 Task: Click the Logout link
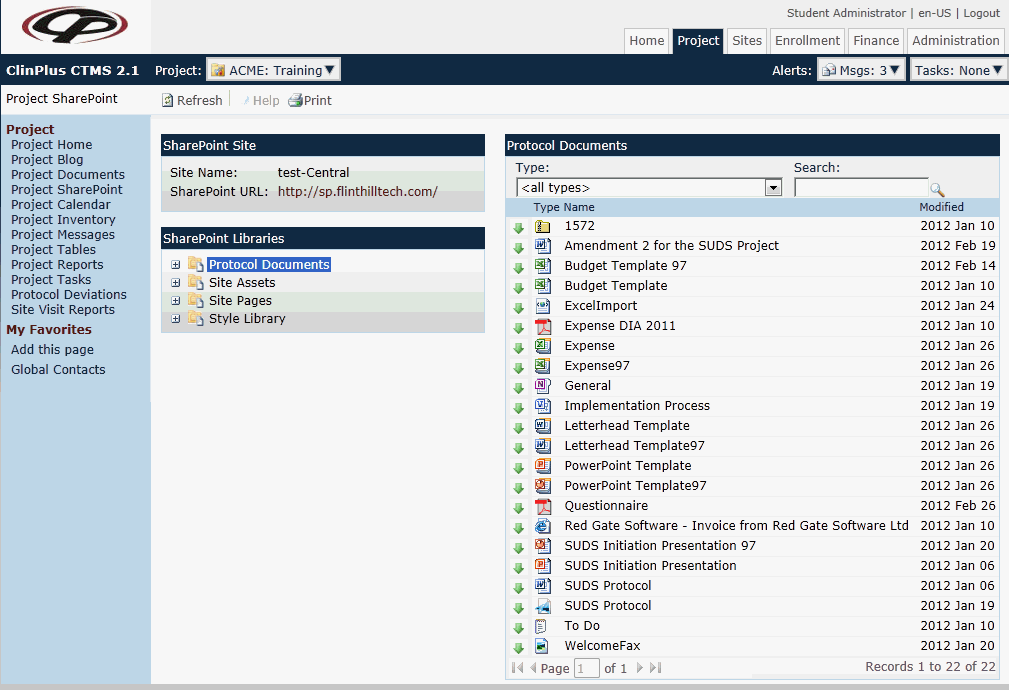pyautogui.click(x=981, y=13)
